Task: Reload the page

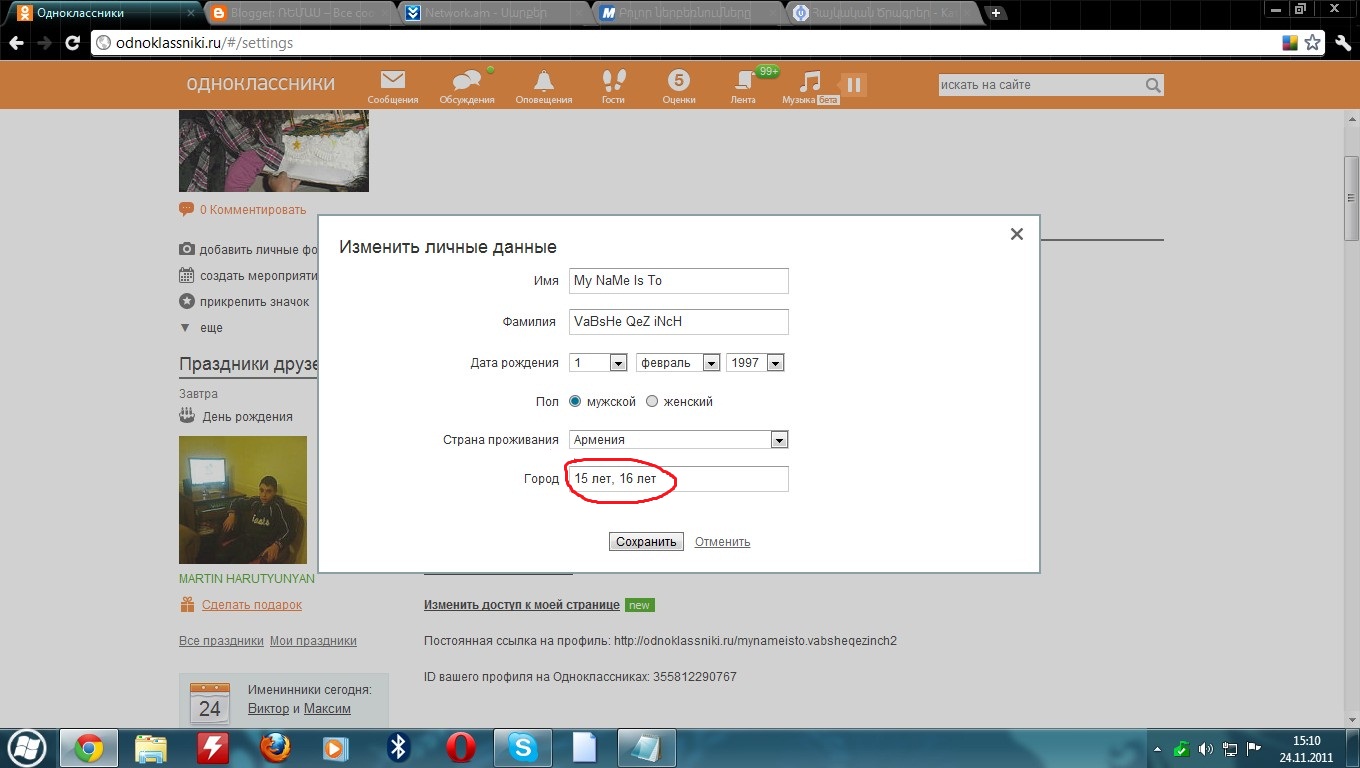Action: coord(72,44)
